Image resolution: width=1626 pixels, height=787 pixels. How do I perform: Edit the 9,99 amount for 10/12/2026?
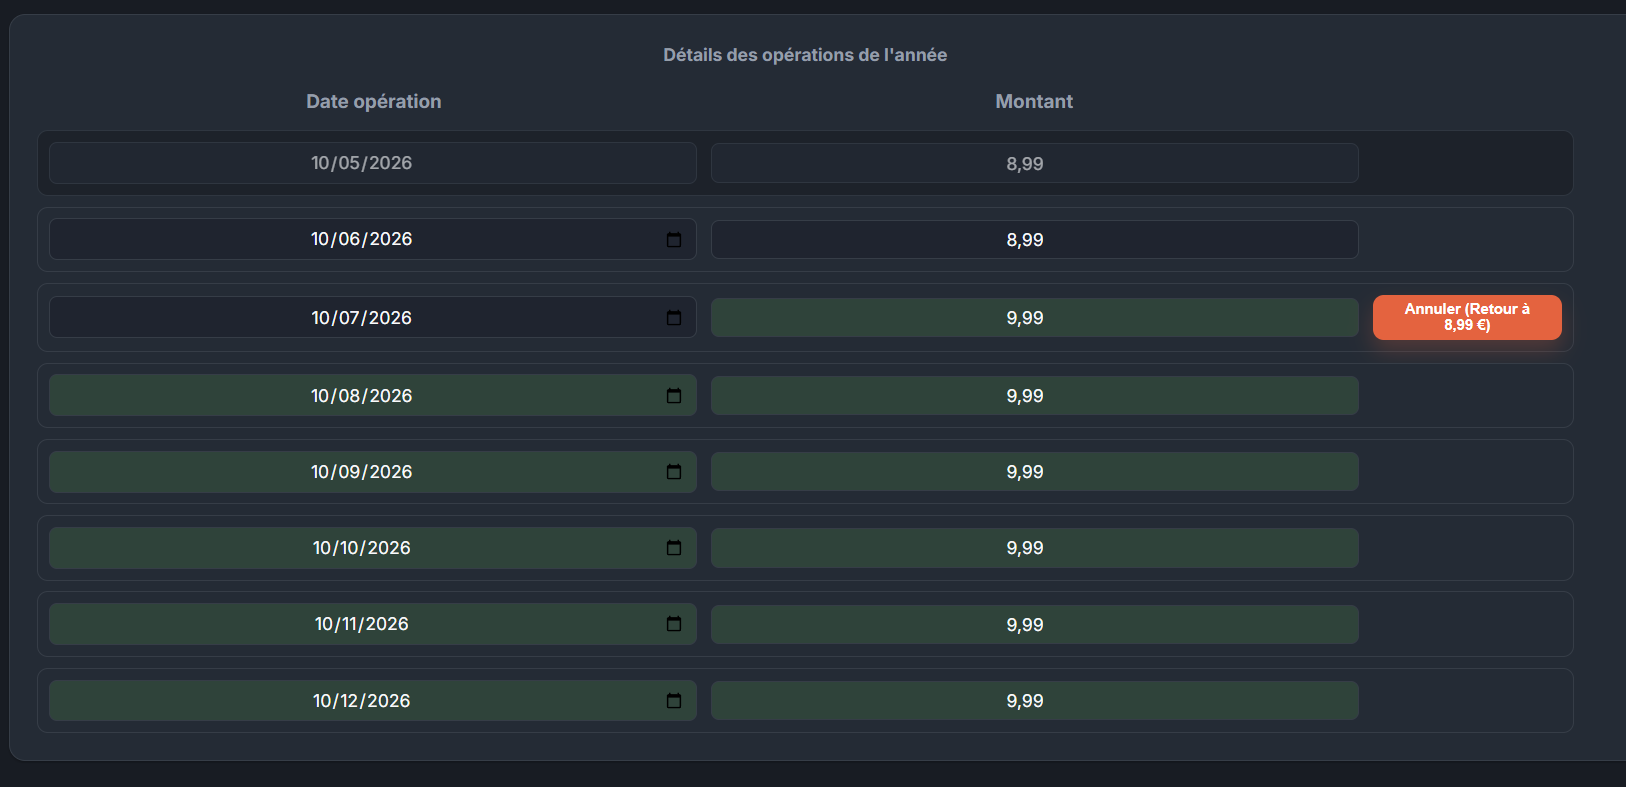point(1034,701)
